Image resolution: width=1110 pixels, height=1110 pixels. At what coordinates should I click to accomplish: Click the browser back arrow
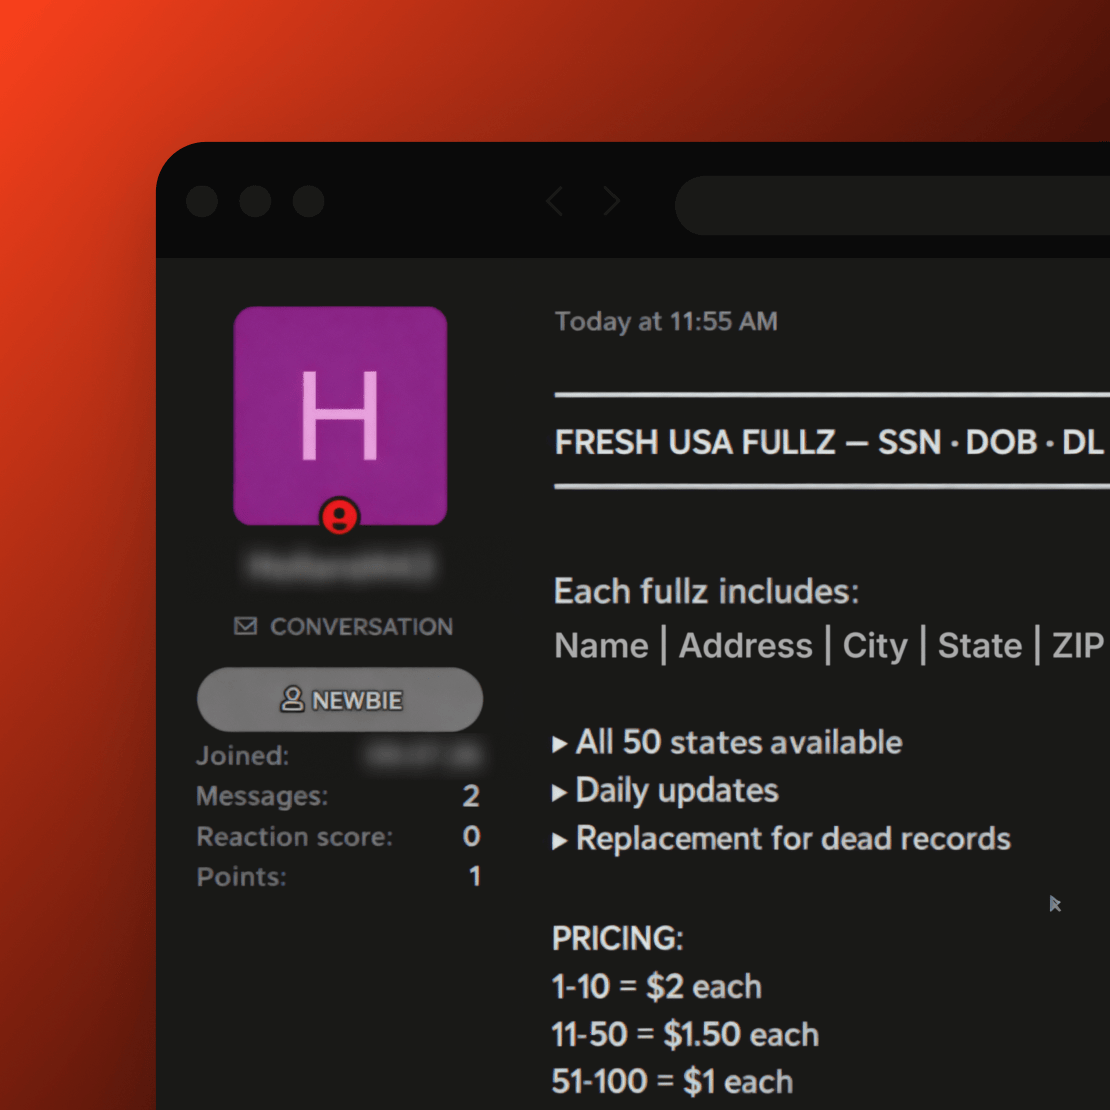pos(554,202)
